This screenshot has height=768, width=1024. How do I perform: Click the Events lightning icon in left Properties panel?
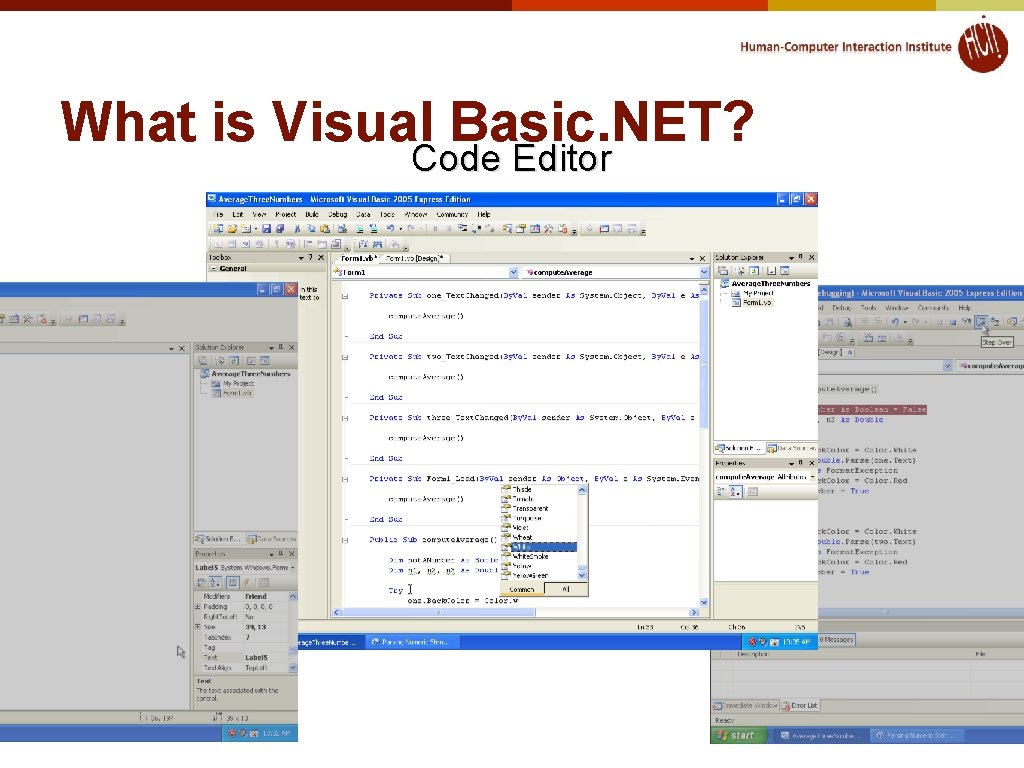(x=247, y=583)
